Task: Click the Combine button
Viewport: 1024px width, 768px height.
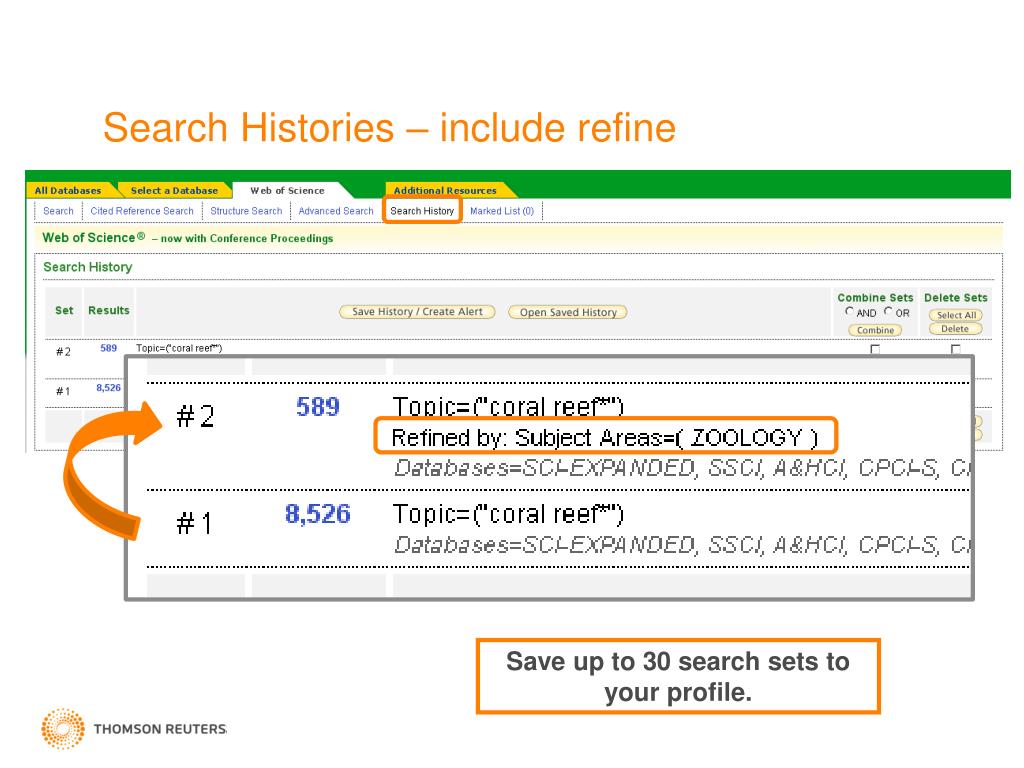Action: click(875, 330)
